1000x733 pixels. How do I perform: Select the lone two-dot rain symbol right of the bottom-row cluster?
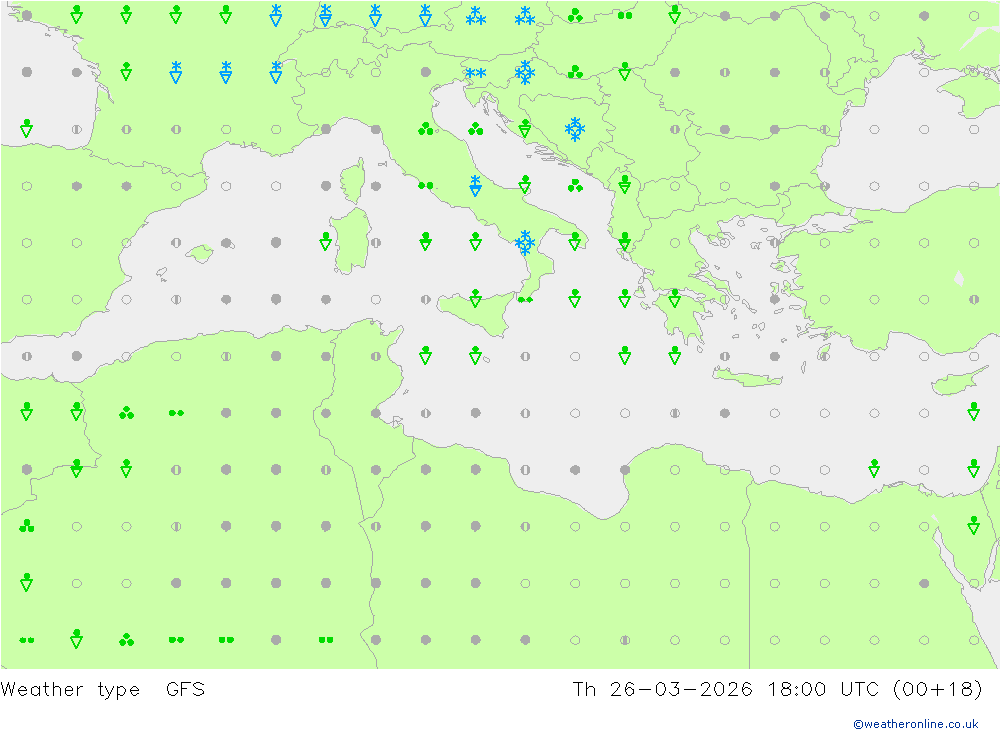325,640
